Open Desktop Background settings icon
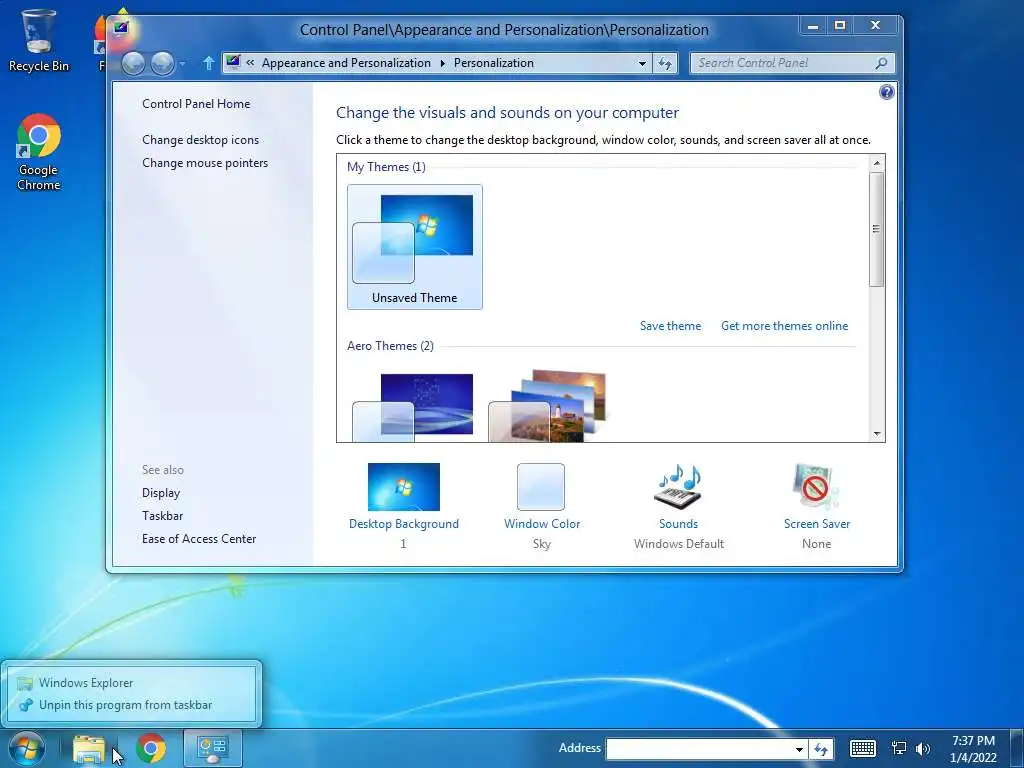Screen dimensions: 1024x768 [x=404, y=487]
